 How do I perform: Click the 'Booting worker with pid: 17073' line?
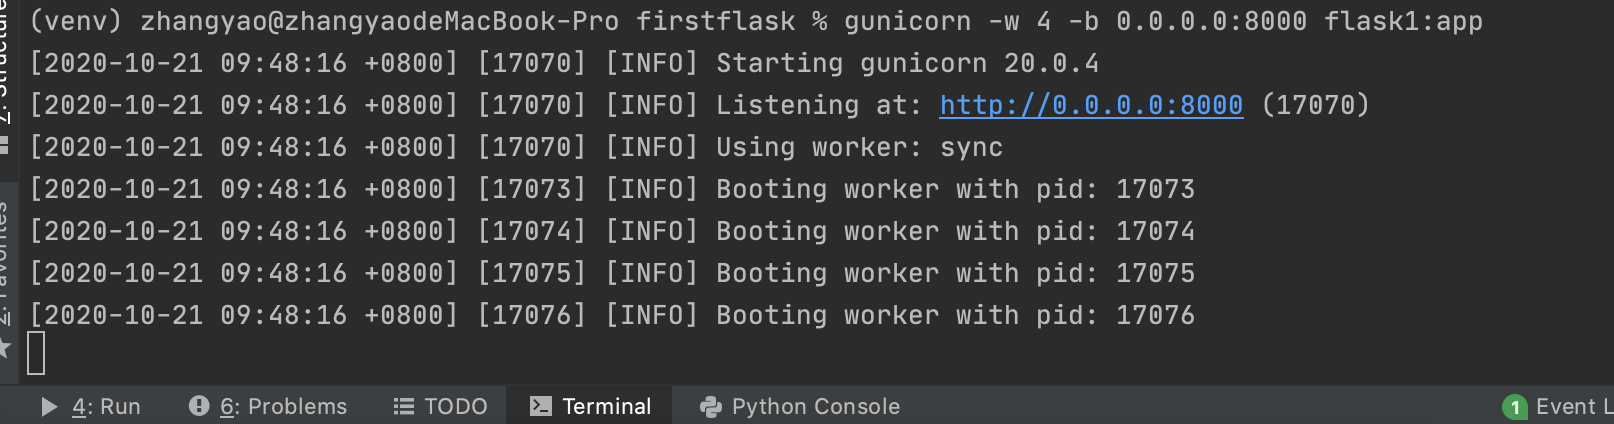pyautogui.click(x=611, y=189)
